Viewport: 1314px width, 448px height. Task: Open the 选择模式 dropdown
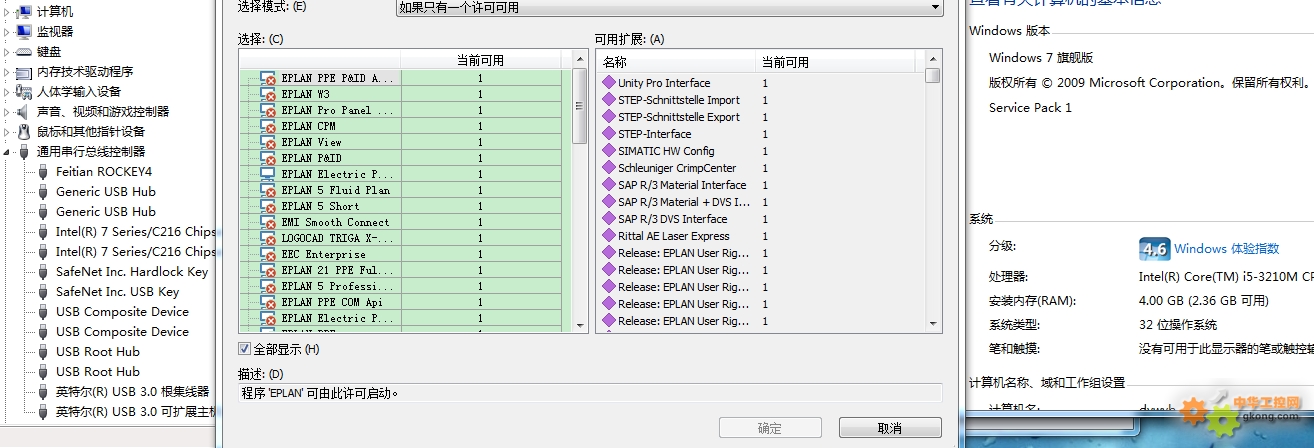pyautogui.click(x=669, y=8)
